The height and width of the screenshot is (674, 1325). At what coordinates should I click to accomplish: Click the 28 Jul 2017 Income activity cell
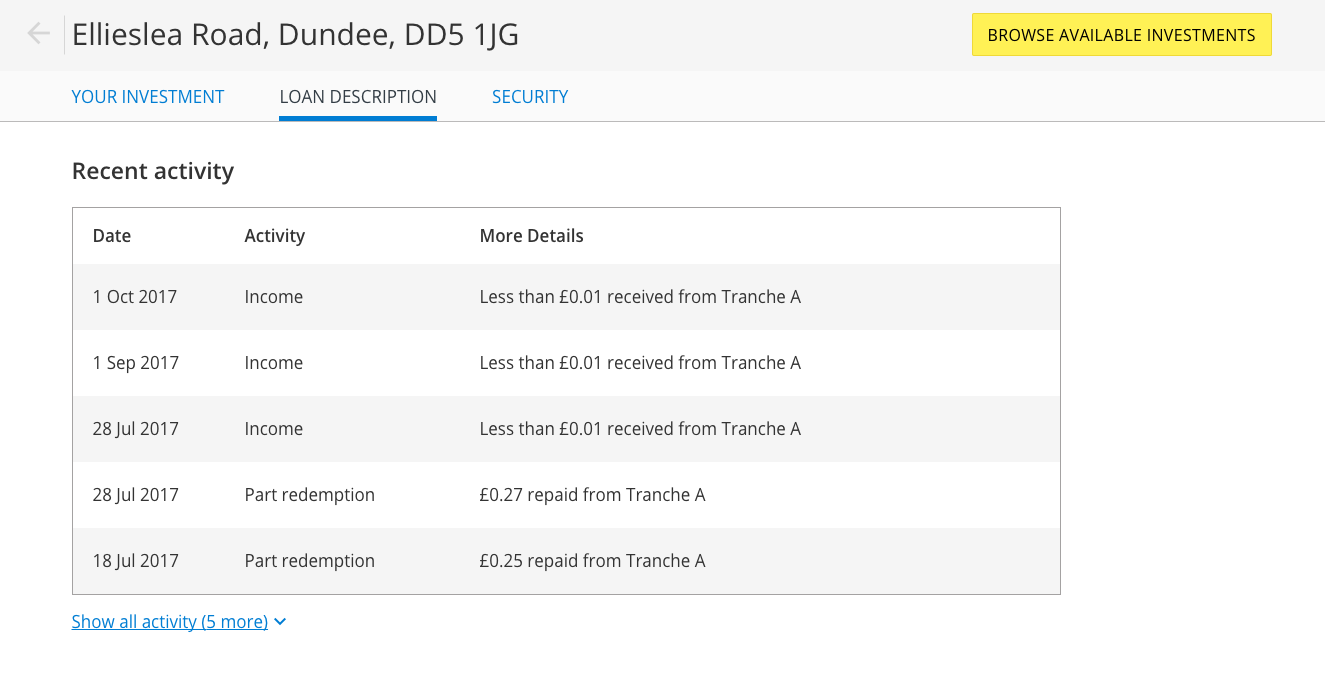pyautogui.click(x=274, y=429)
